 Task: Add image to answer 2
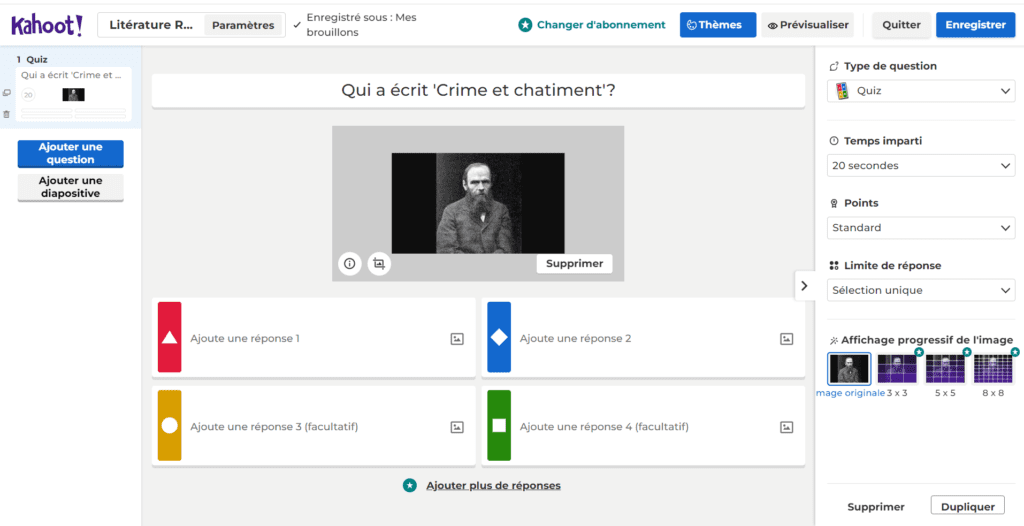pyautogui.click(x=786, y=339)
